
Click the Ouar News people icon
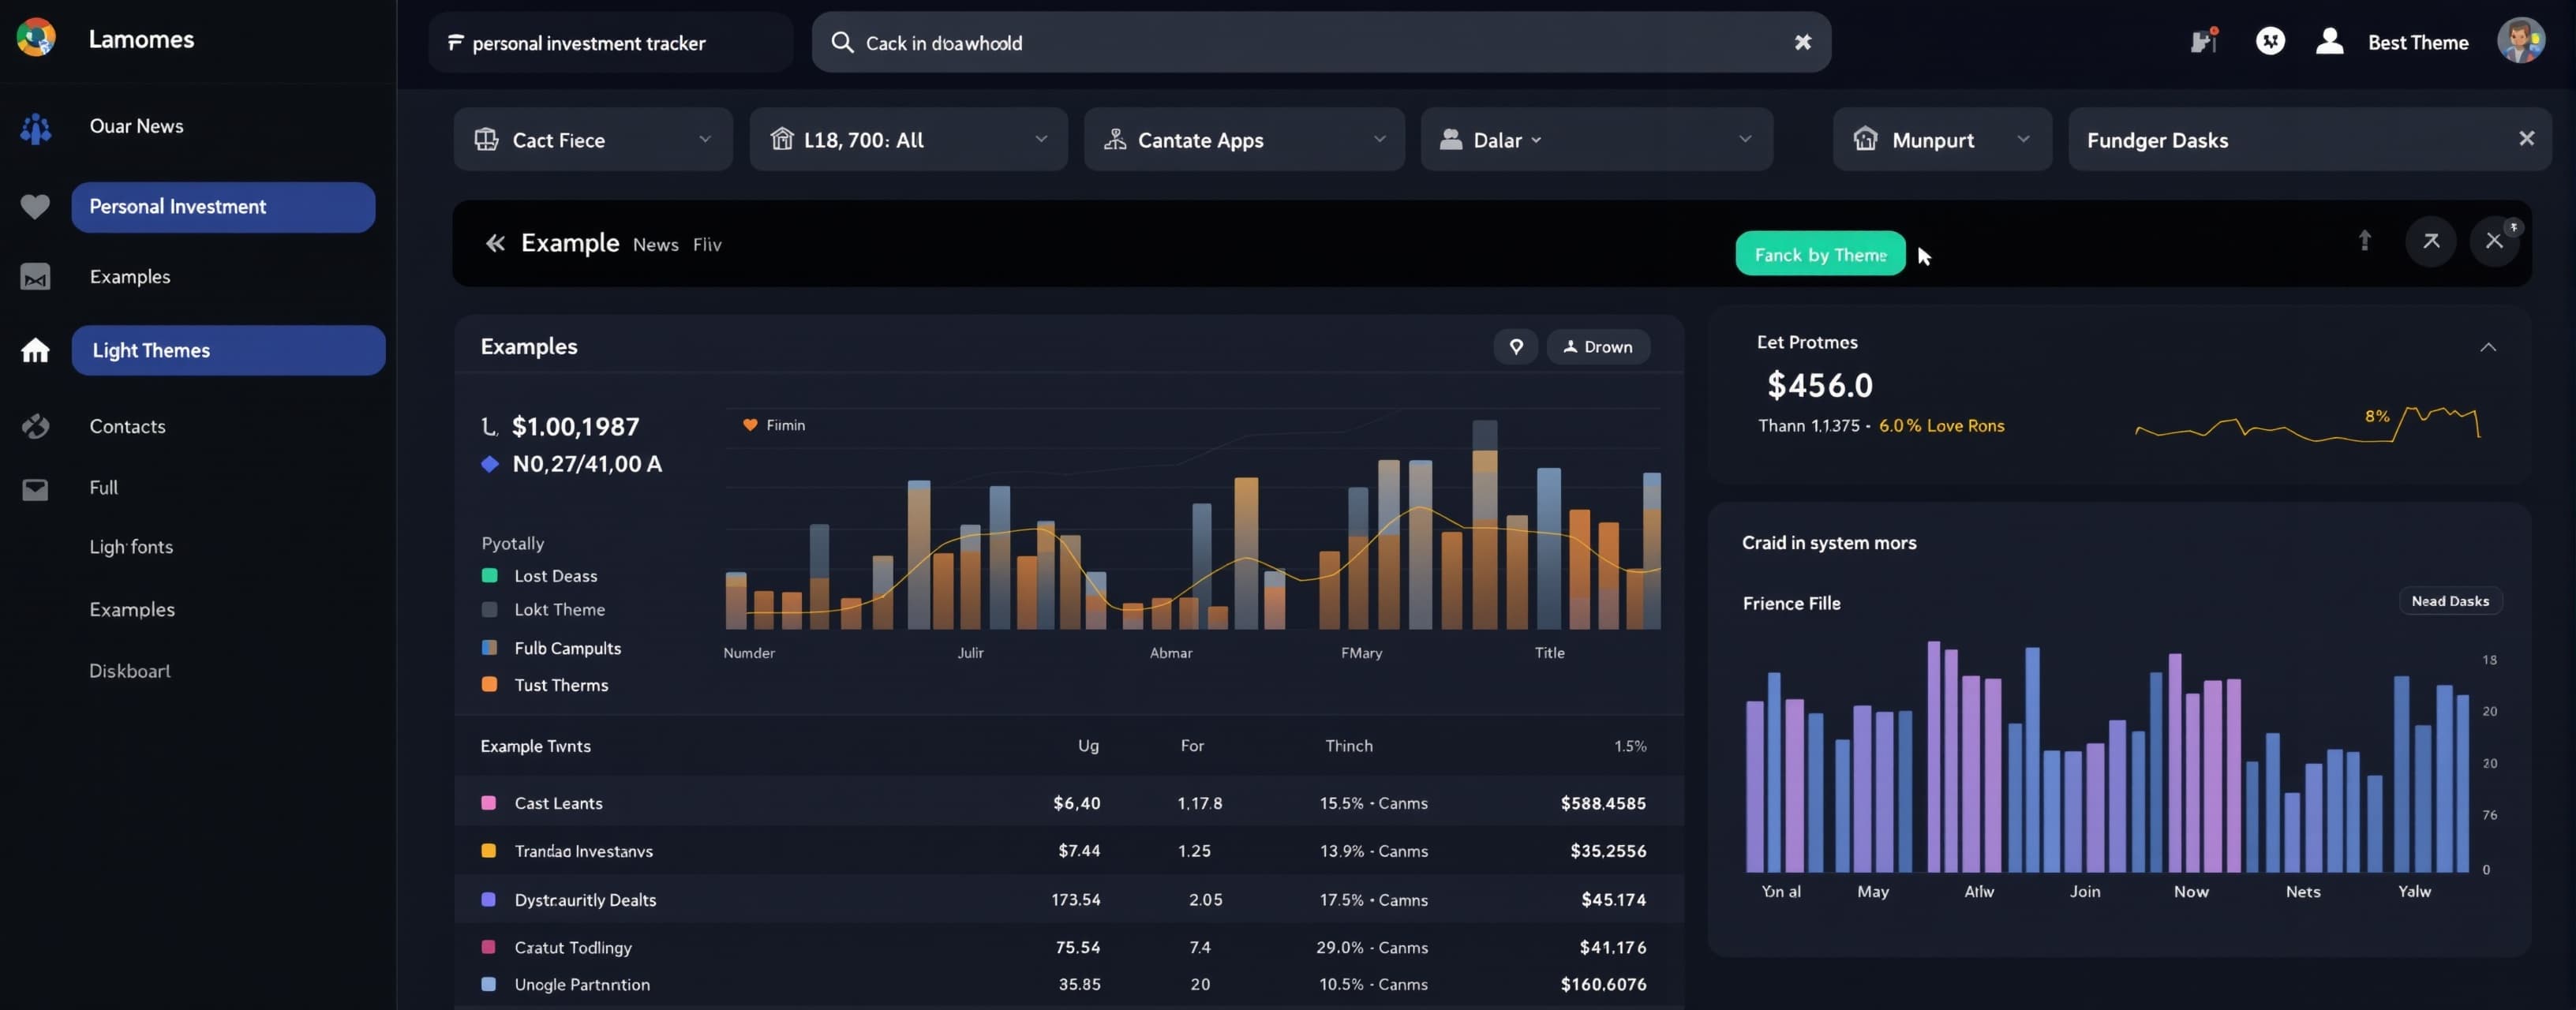tap(36, 128)
